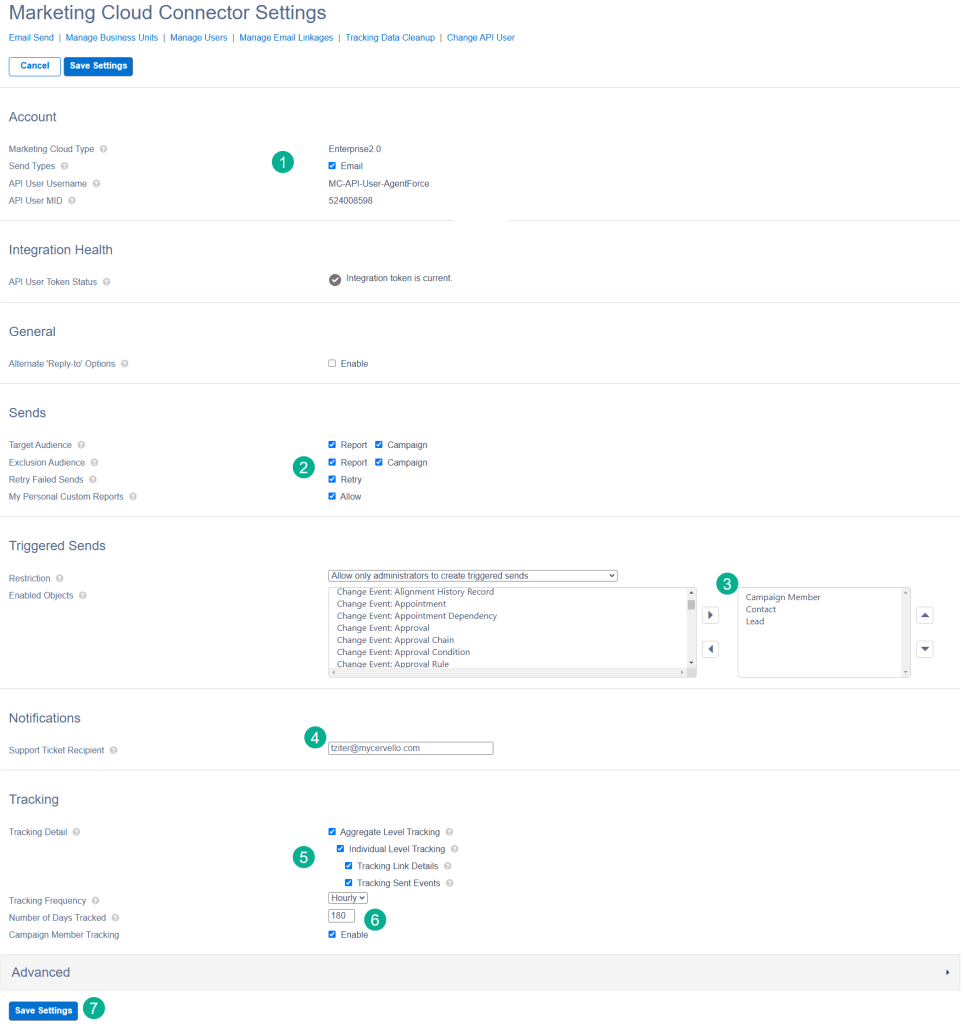The height and width of the screenshot is (1024, 963).
Task: Click the Number of Days Tracked field
Action: click(341, 916)
